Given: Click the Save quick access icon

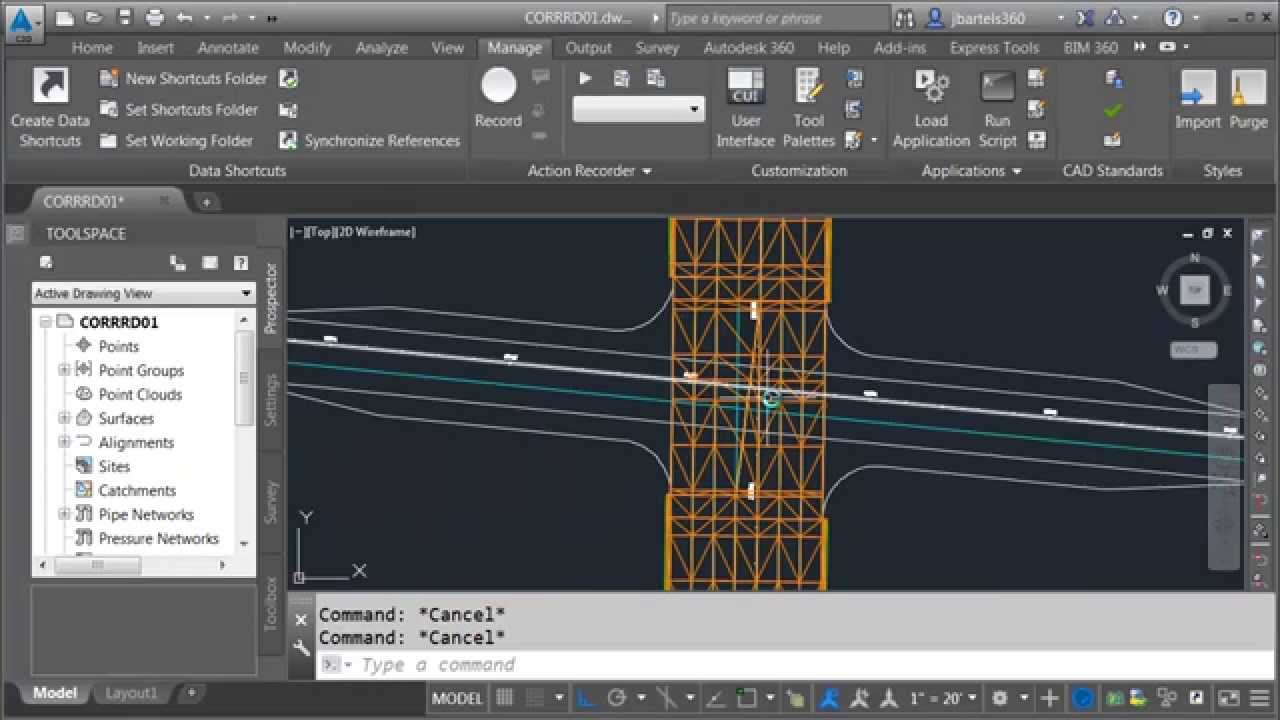Looking at the screenshot, I should click(x=124, y=18).
